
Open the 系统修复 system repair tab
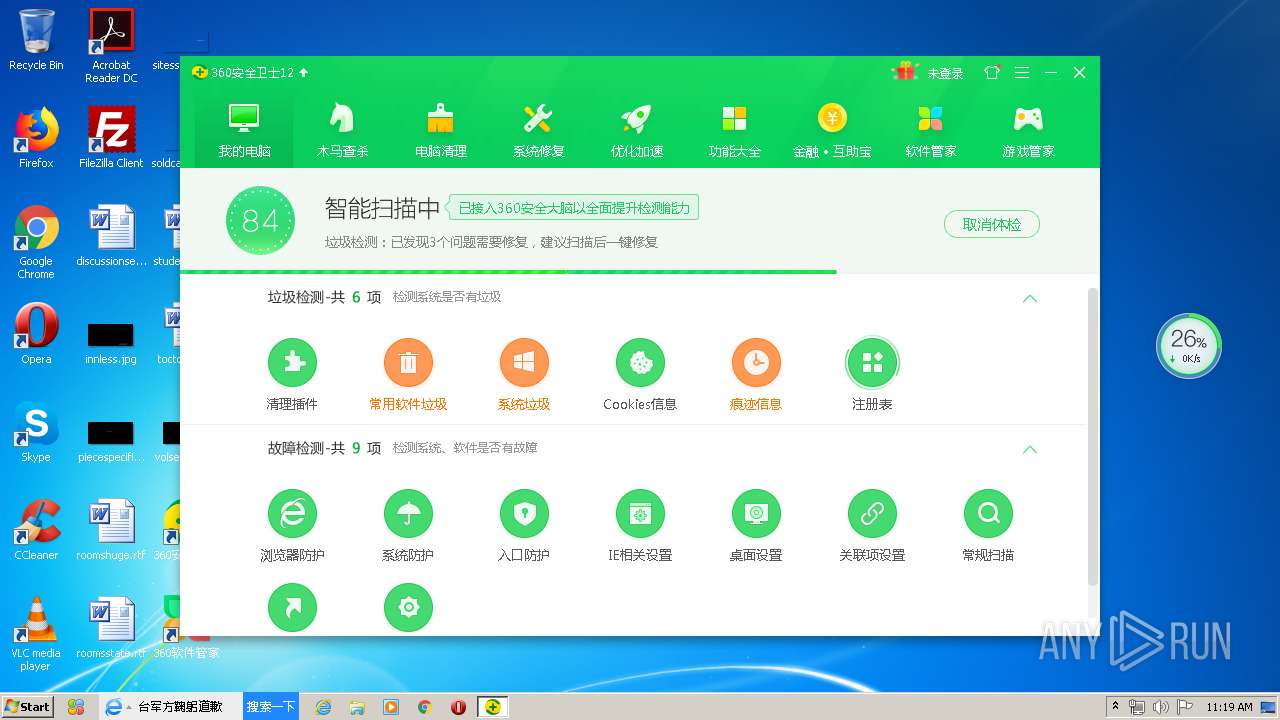point(538,131)
